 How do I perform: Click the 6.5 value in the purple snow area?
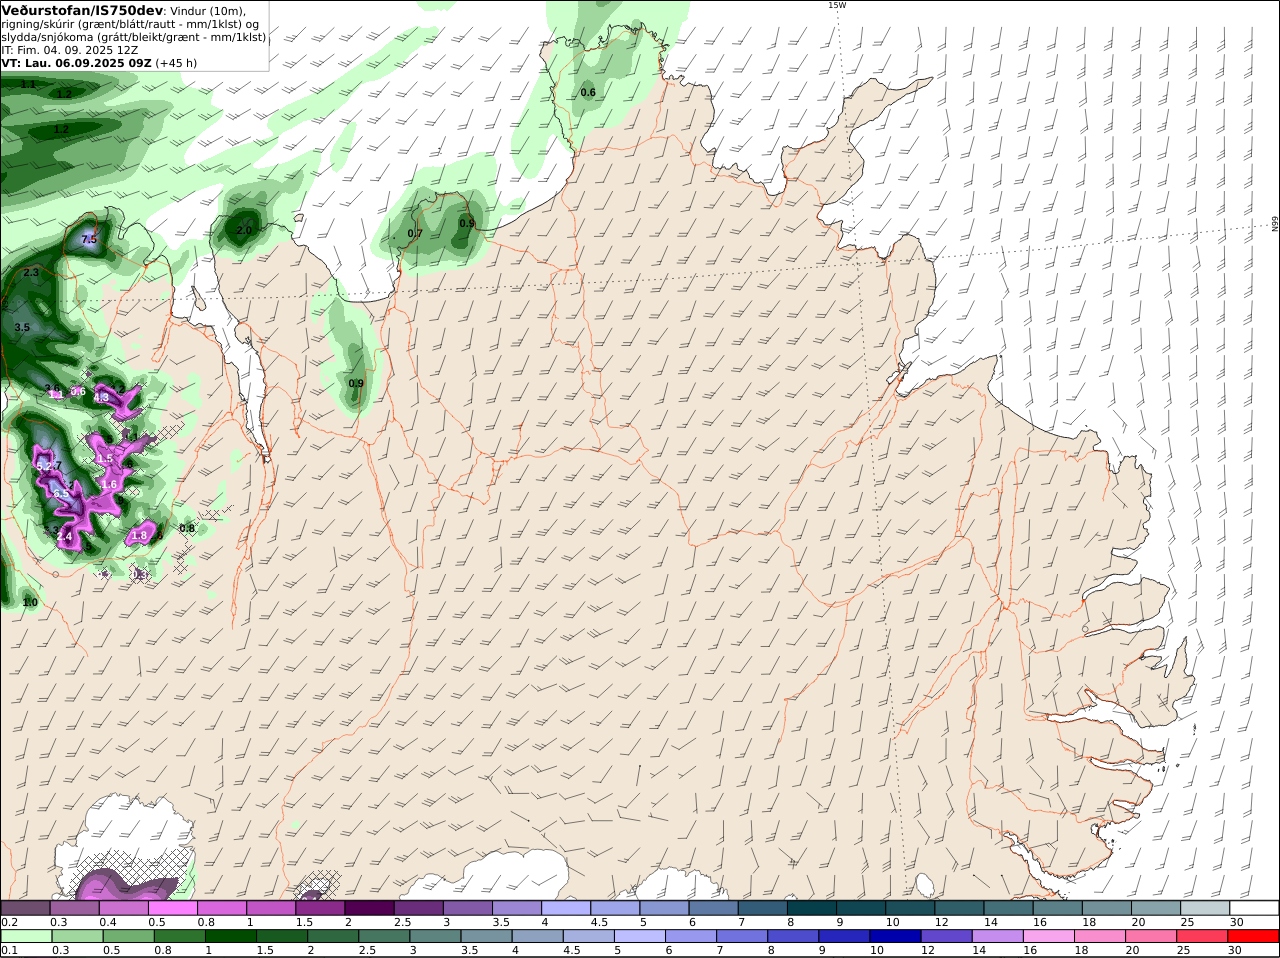[x=61, y=494]
